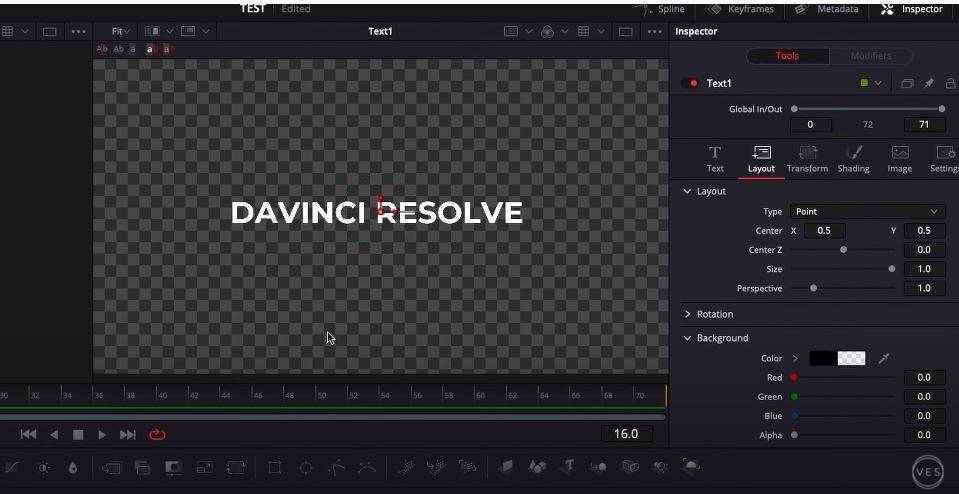Add a Matte Control node

pyautogui.click(x=174, y=468)
